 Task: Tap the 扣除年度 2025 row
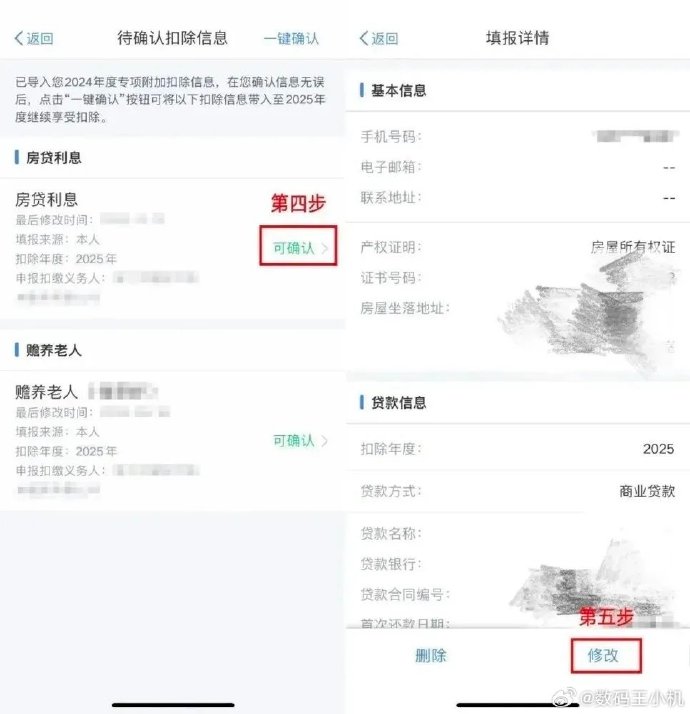click(518, 449)
